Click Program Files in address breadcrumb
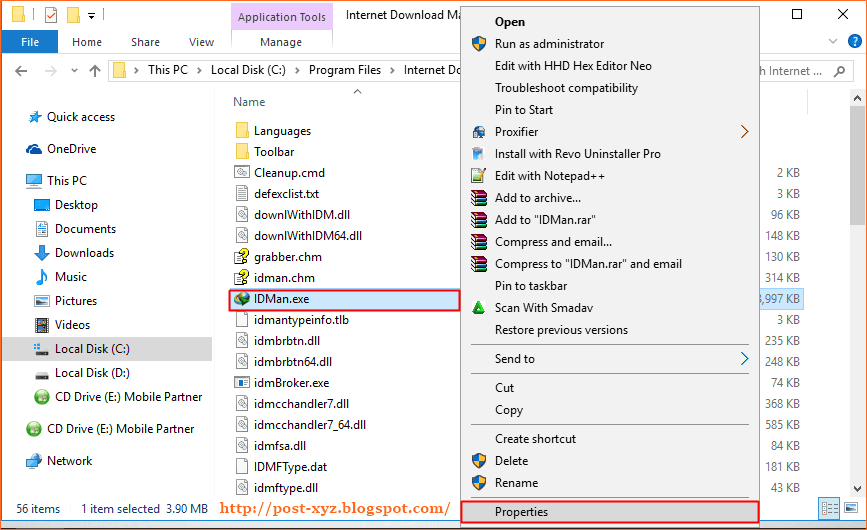 pos(344,70)
